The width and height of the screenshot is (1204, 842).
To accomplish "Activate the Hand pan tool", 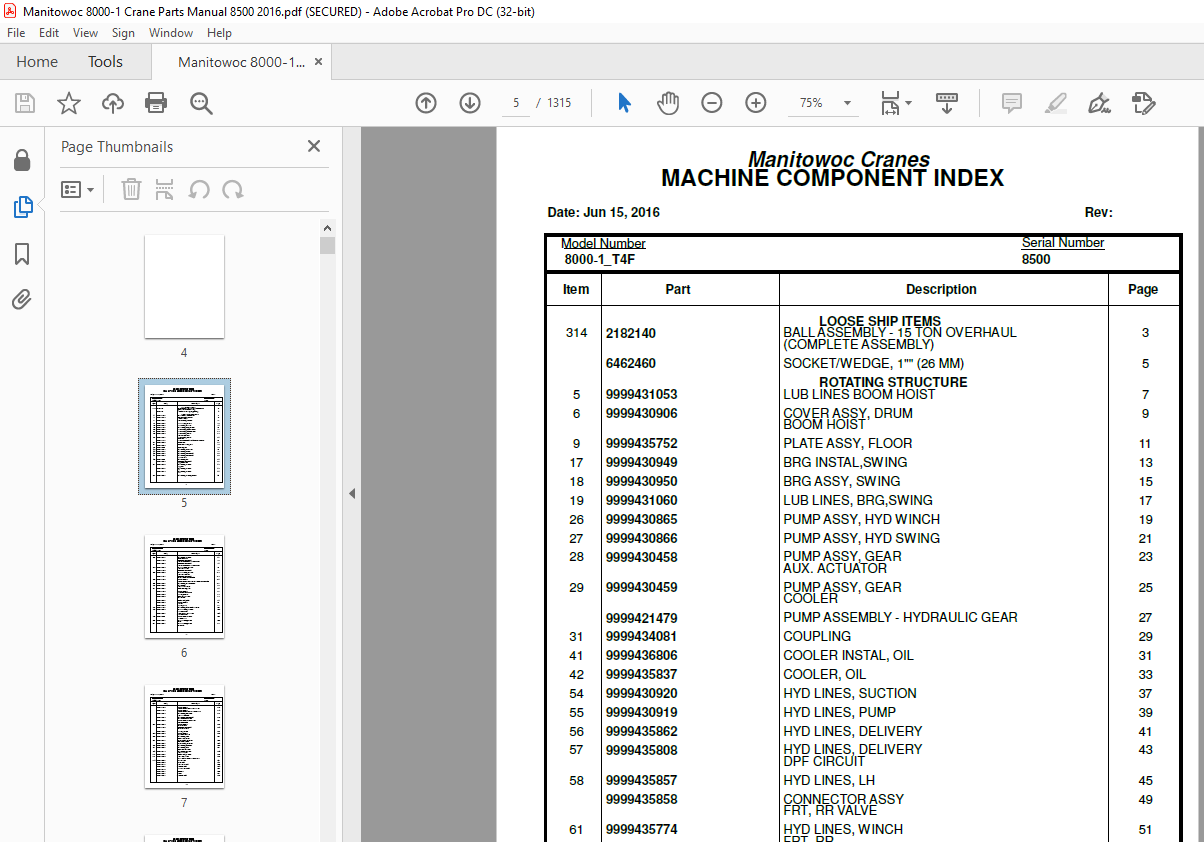I will pyautogui.click(x=668, y=103).
